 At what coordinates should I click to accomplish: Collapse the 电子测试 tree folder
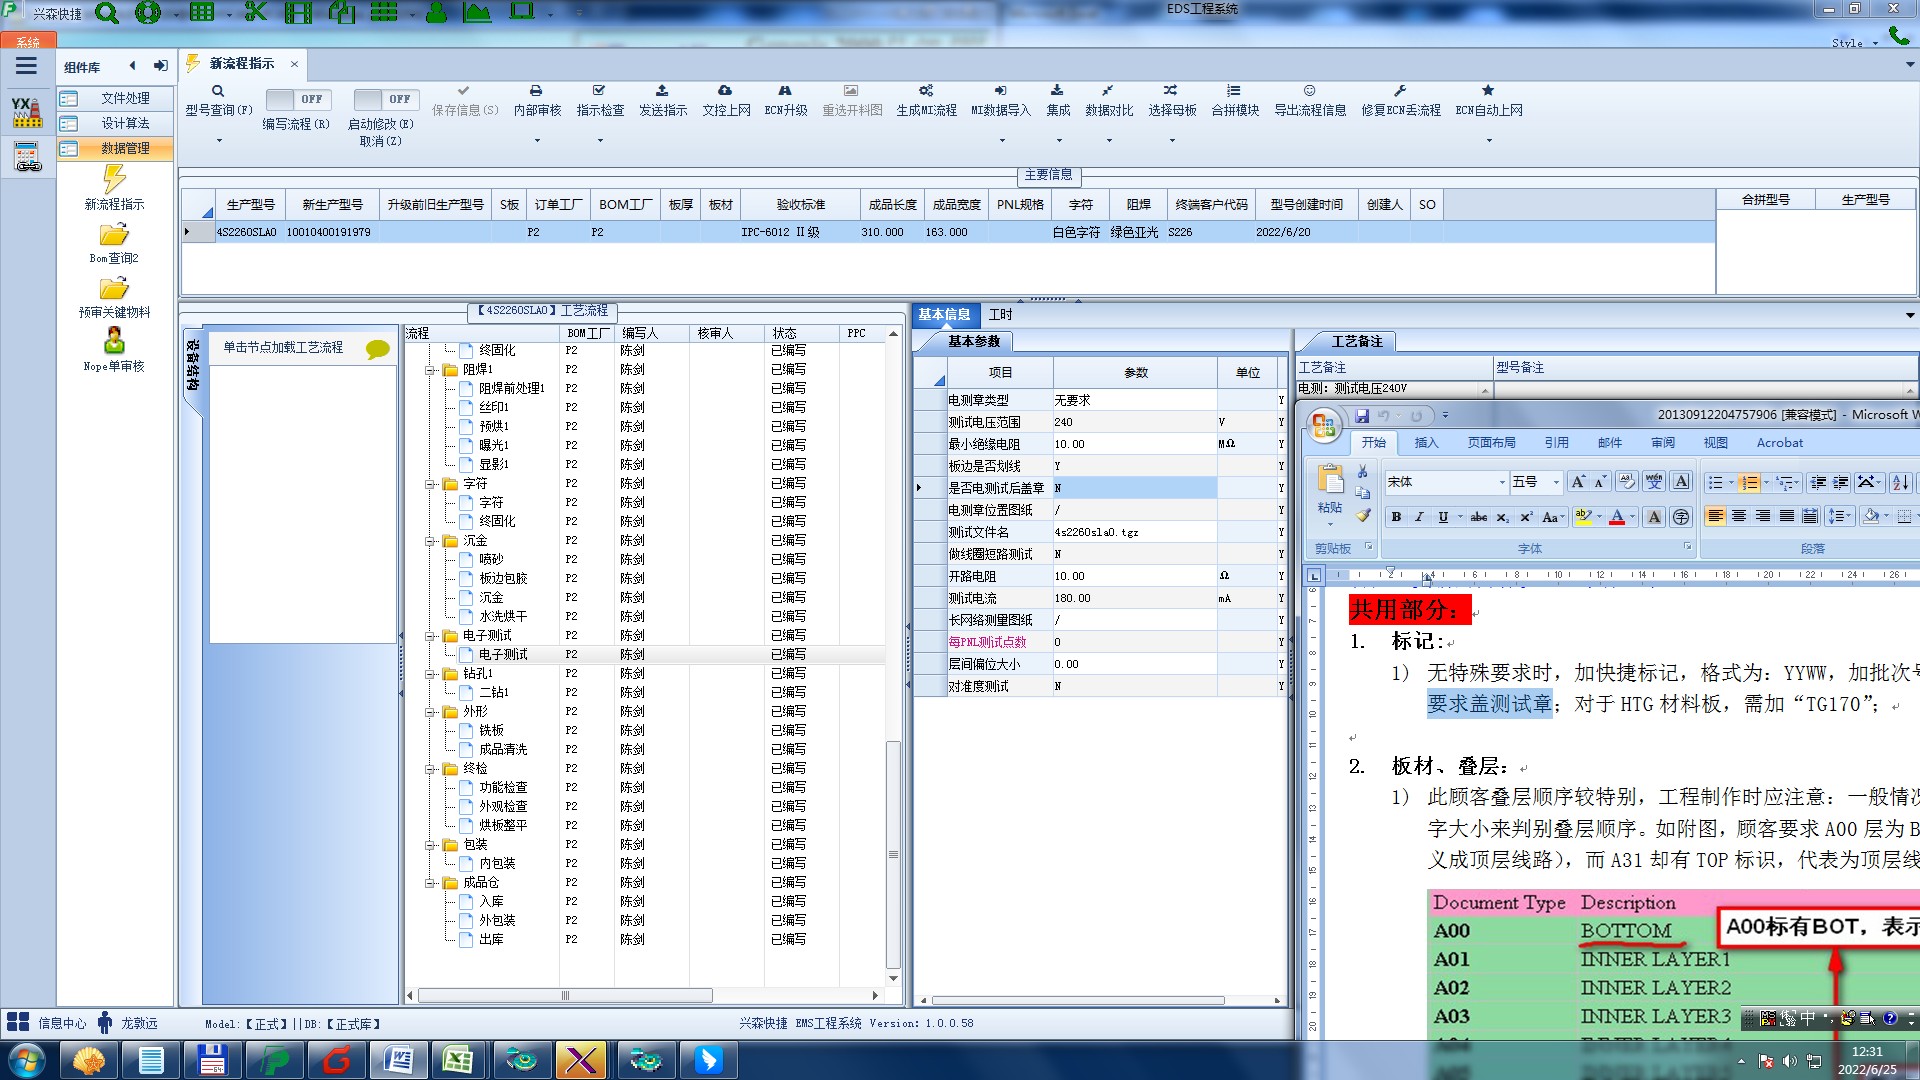tap(431, 636)
